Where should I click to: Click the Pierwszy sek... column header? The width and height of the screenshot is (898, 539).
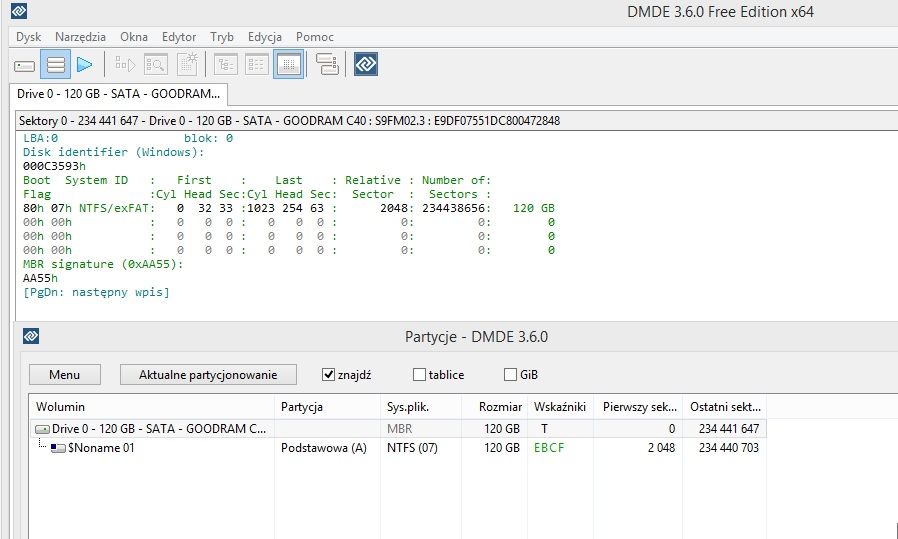pos(638,407)
